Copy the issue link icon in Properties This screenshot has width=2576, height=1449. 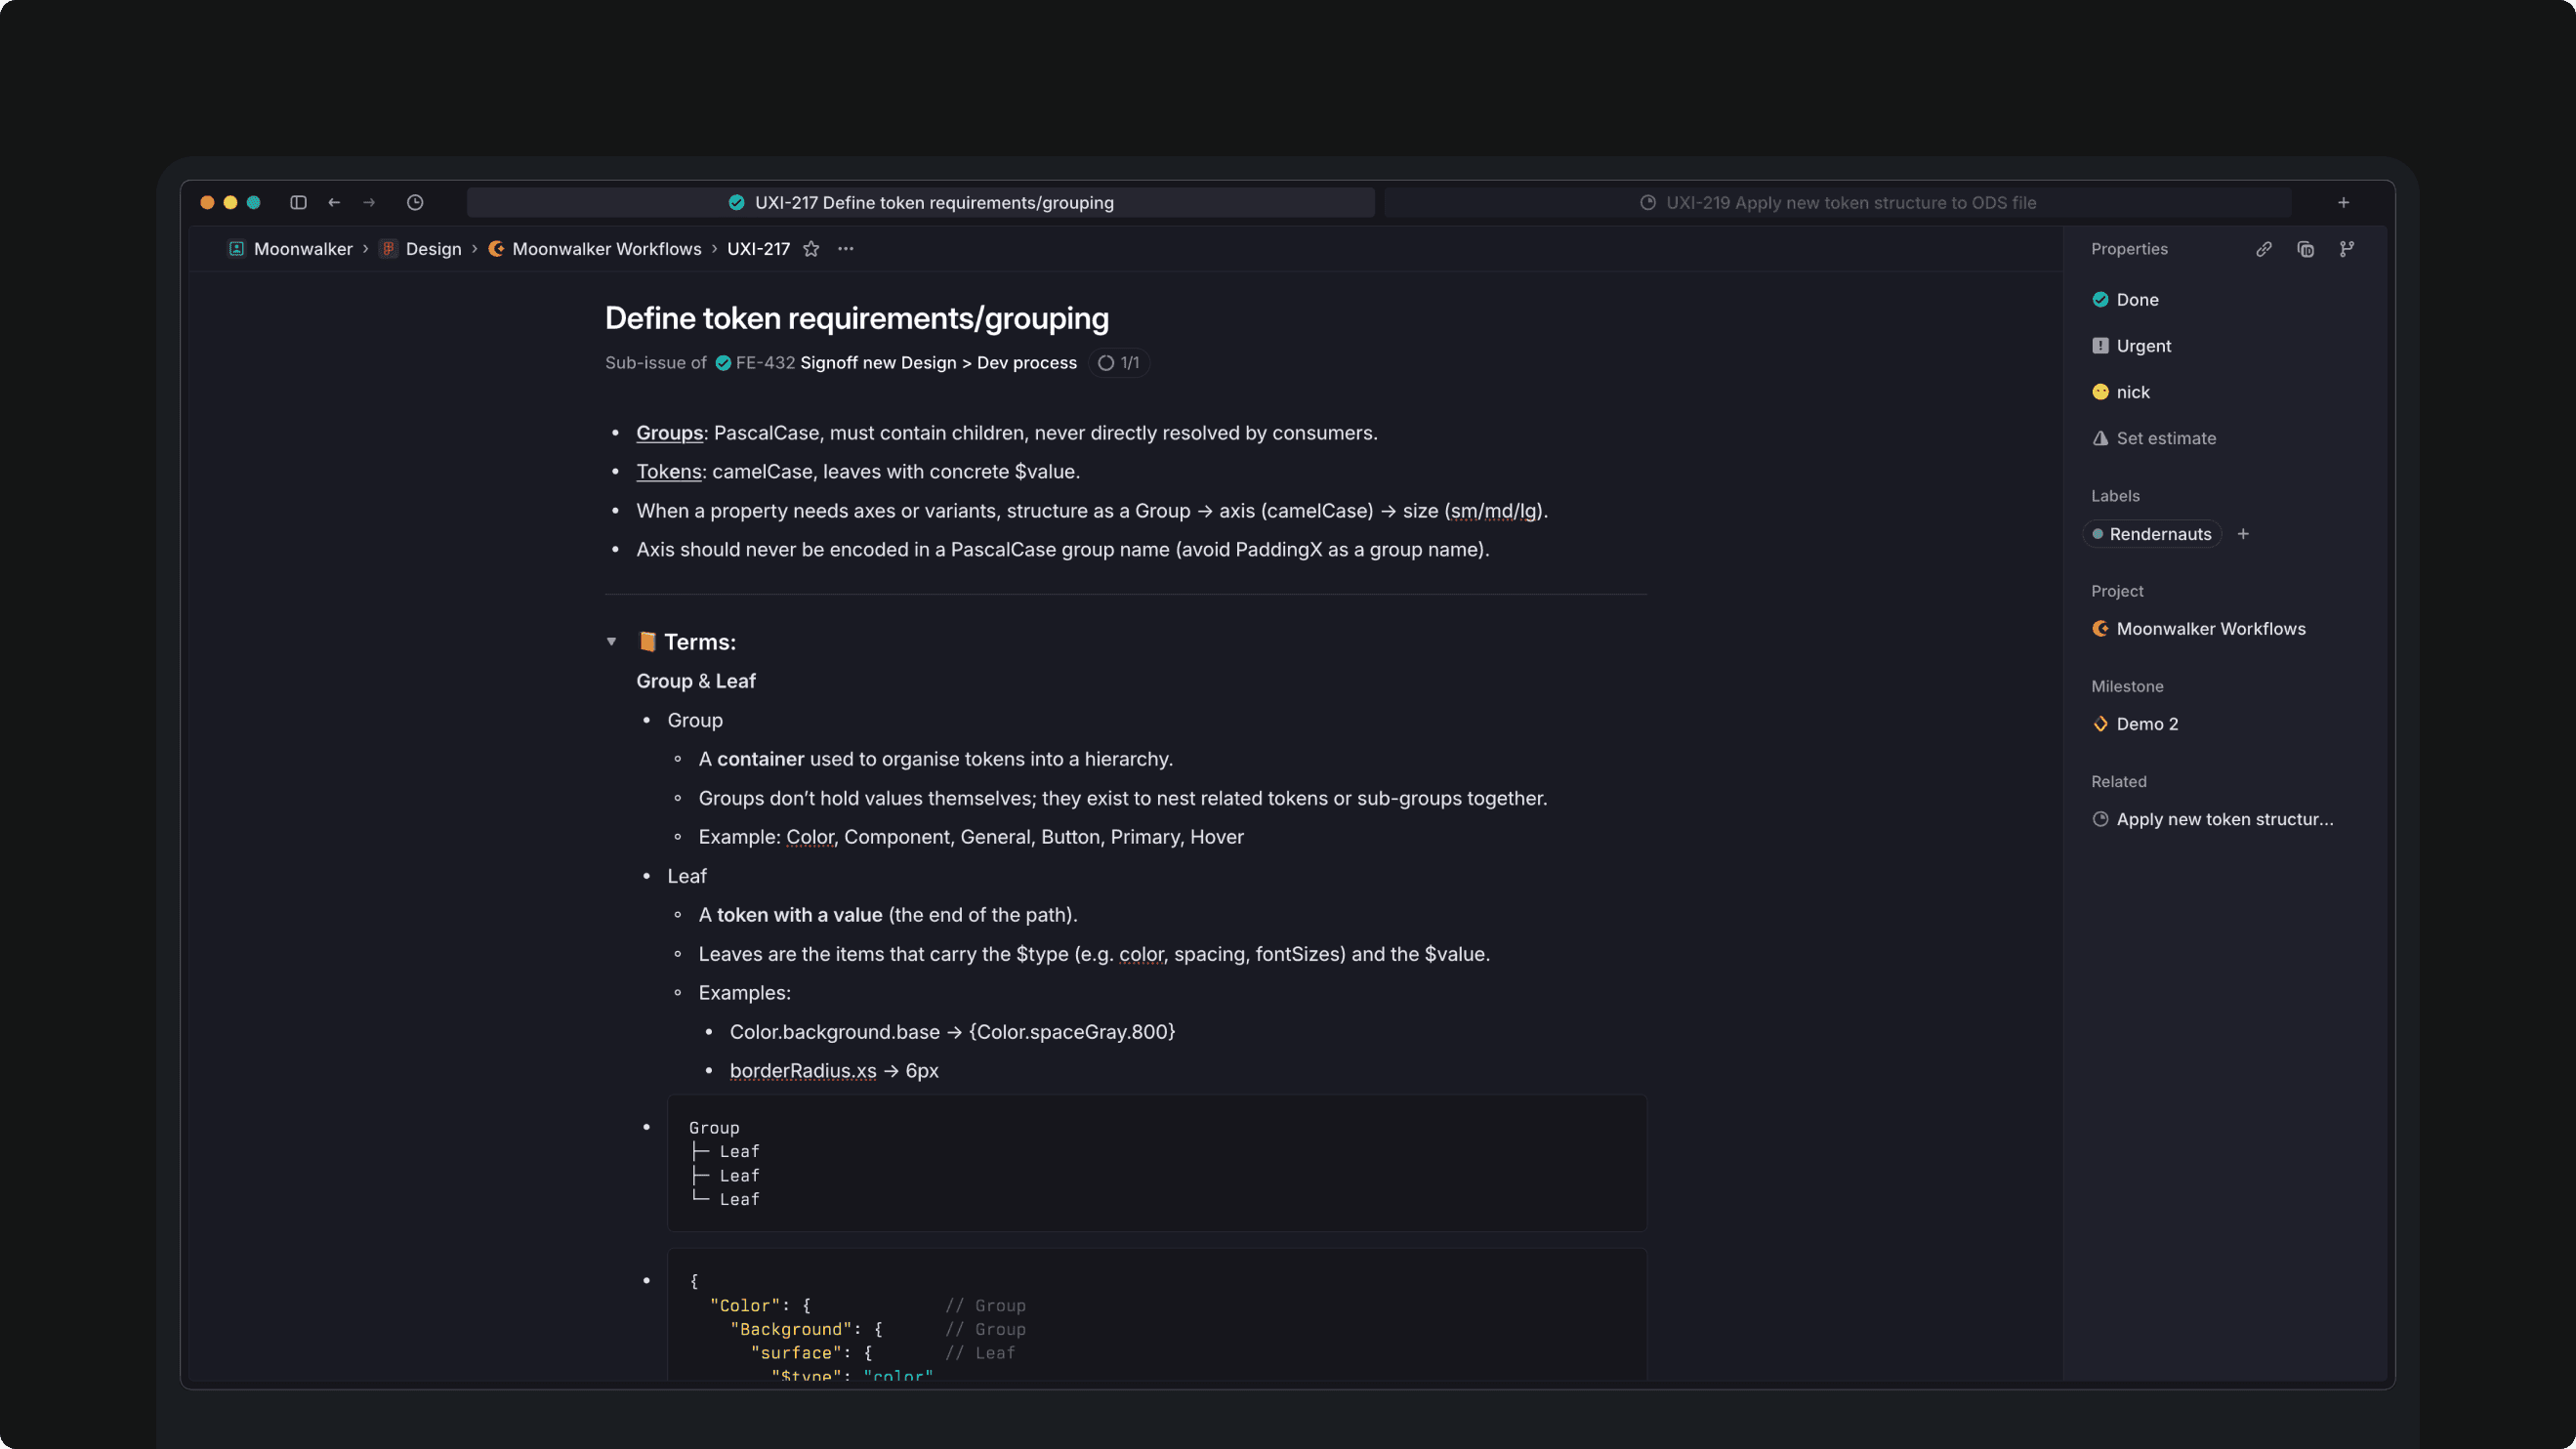(x=2264, y=249)
